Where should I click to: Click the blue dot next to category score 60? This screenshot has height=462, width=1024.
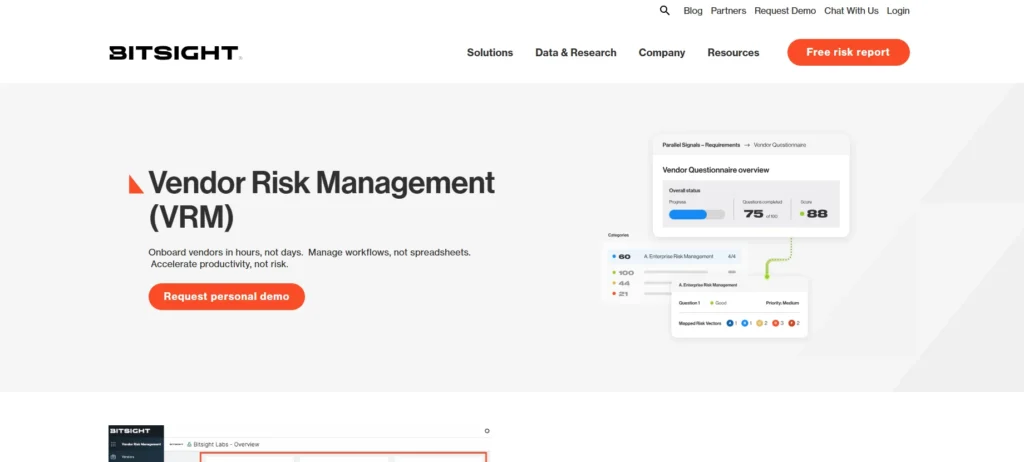point(614,256)
